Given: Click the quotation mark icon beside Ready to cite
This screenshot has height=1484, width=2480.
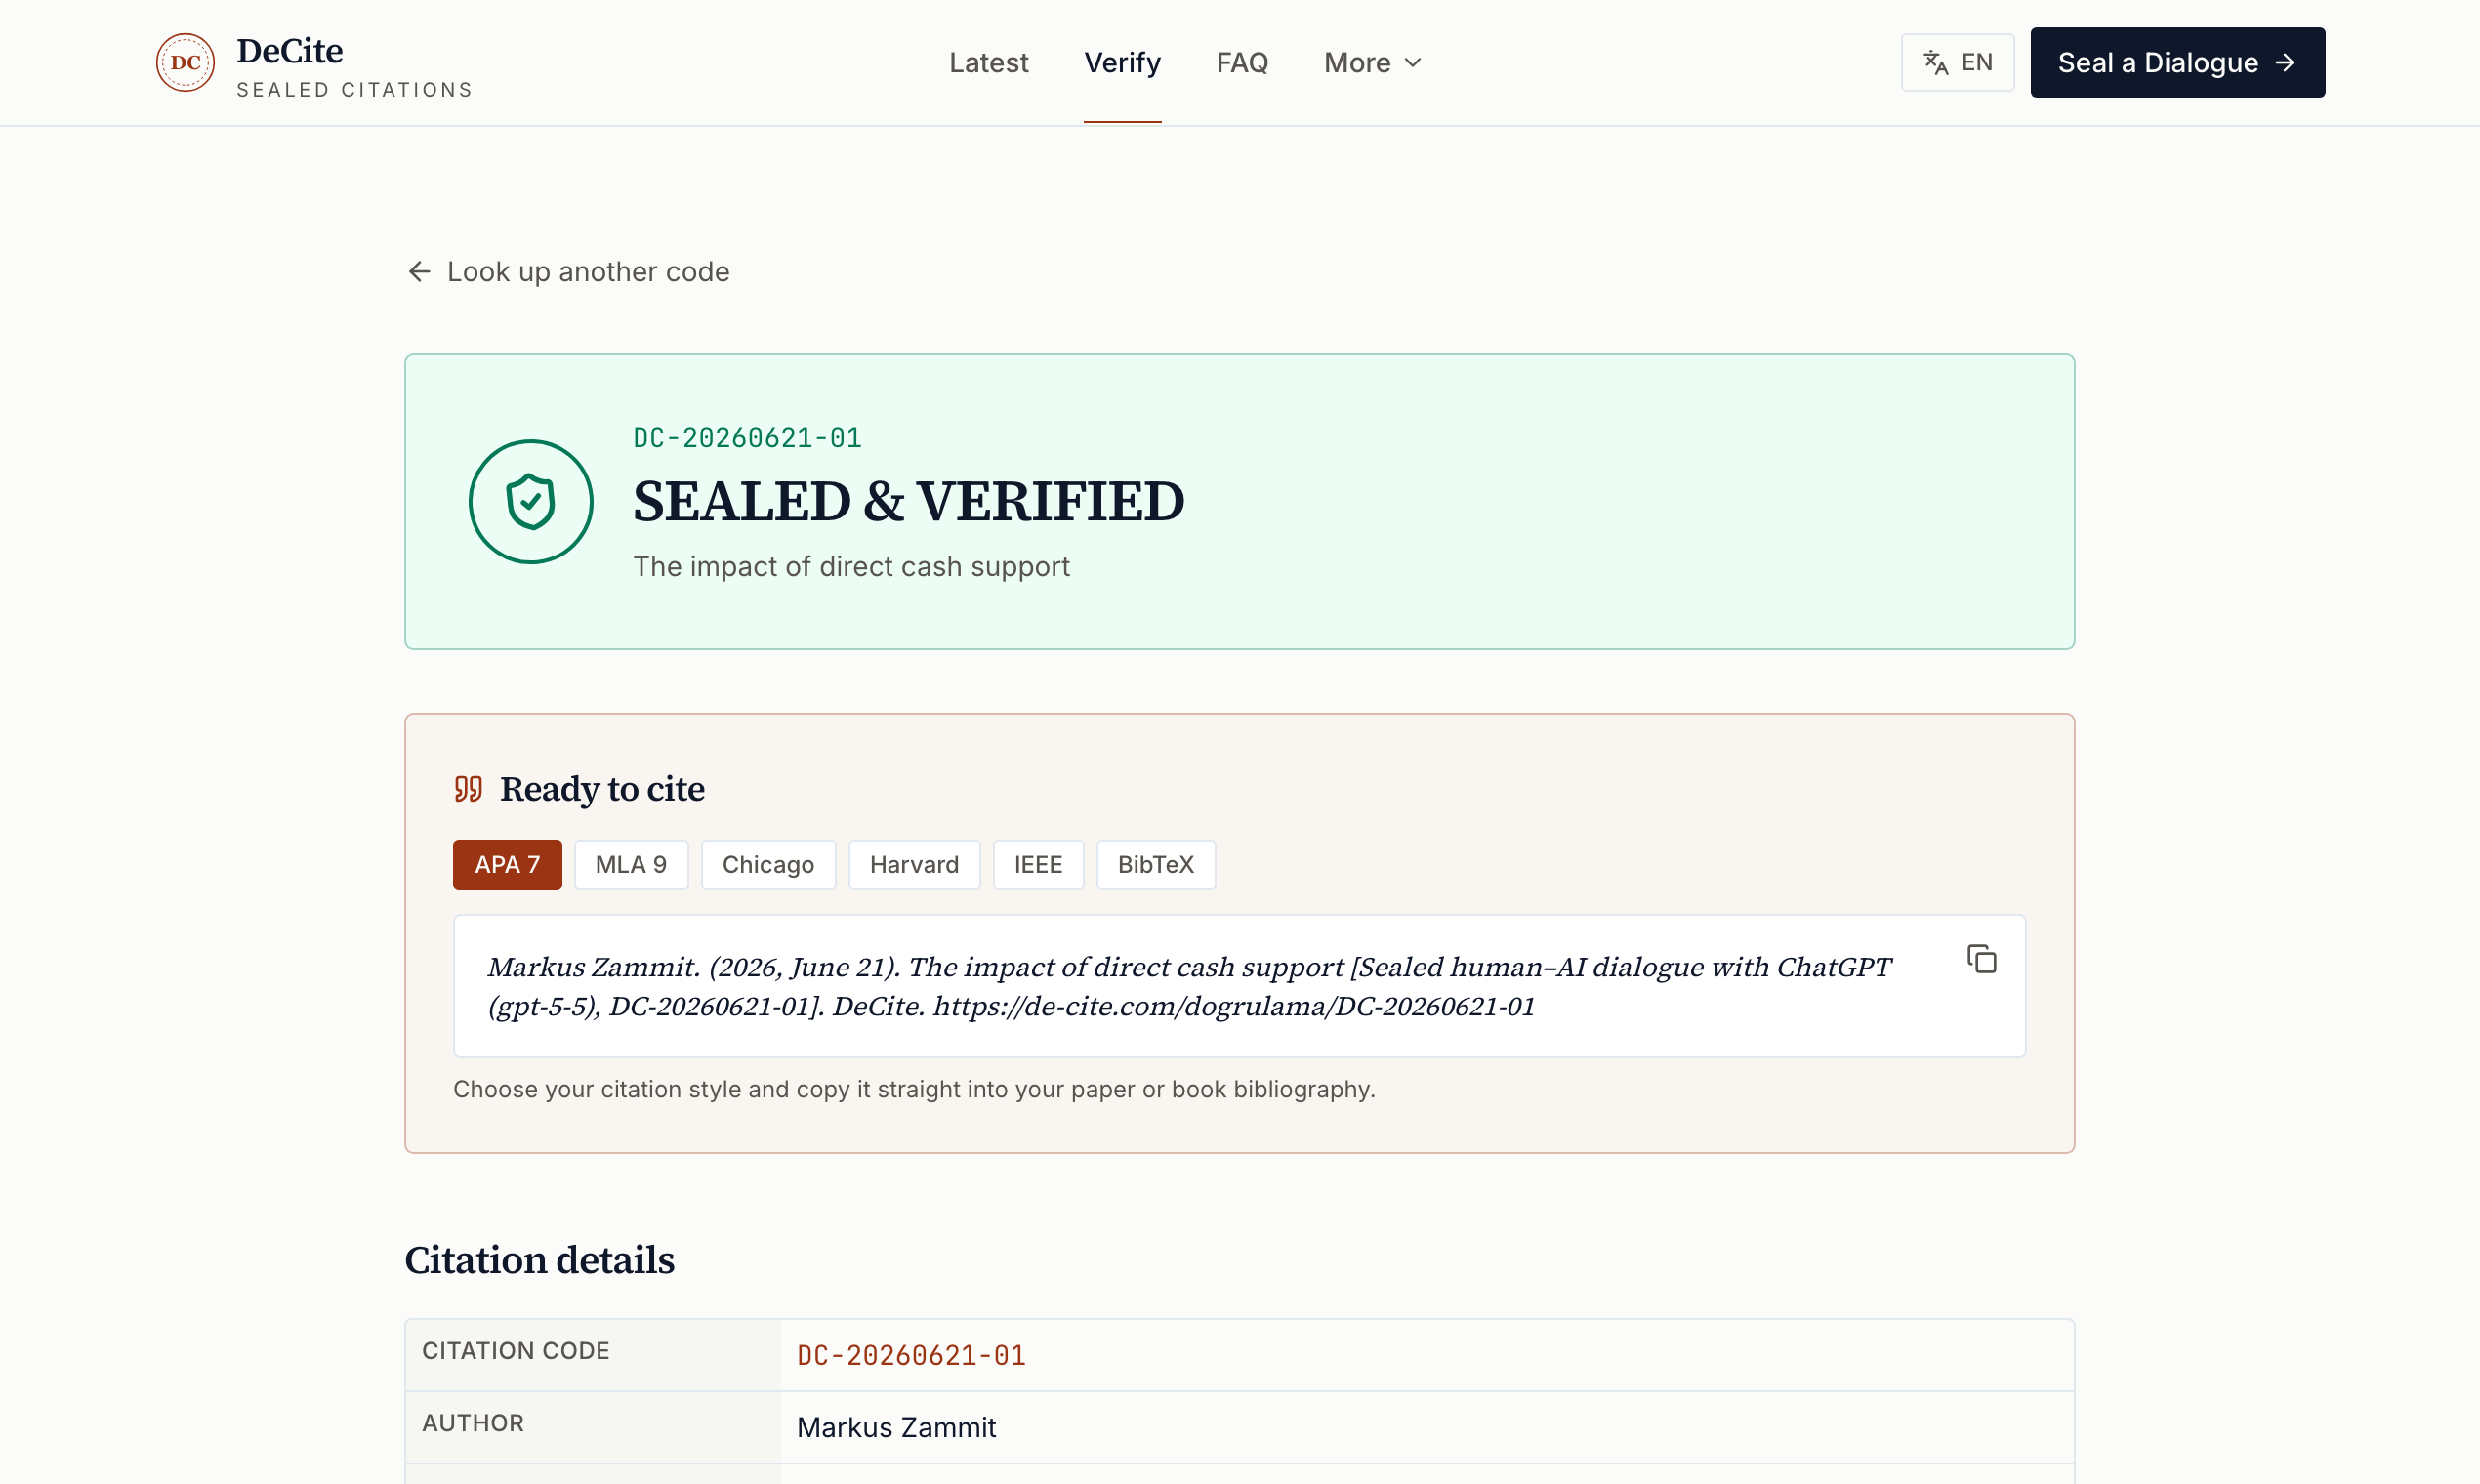Looking at the screenshot, I should [468, 789].
